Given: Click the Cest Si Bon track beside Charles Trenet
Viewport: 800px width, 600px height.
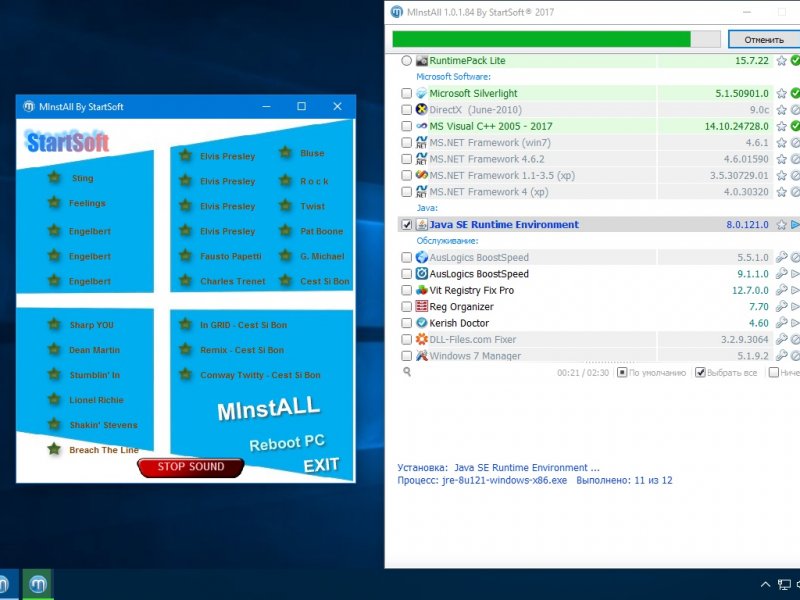Looking at the screenshot, I should click(x=324, y=281).
